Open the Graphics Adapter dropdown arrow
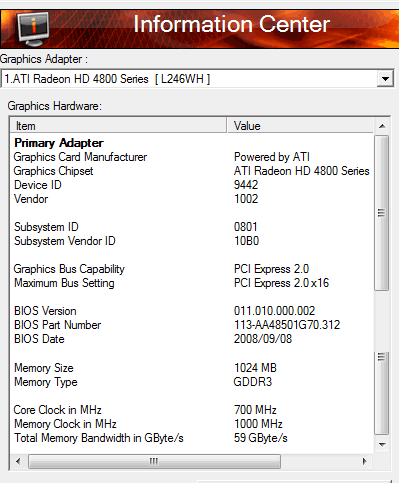The height and width of the screenshot is (485, 399). (x=385, y=79)
